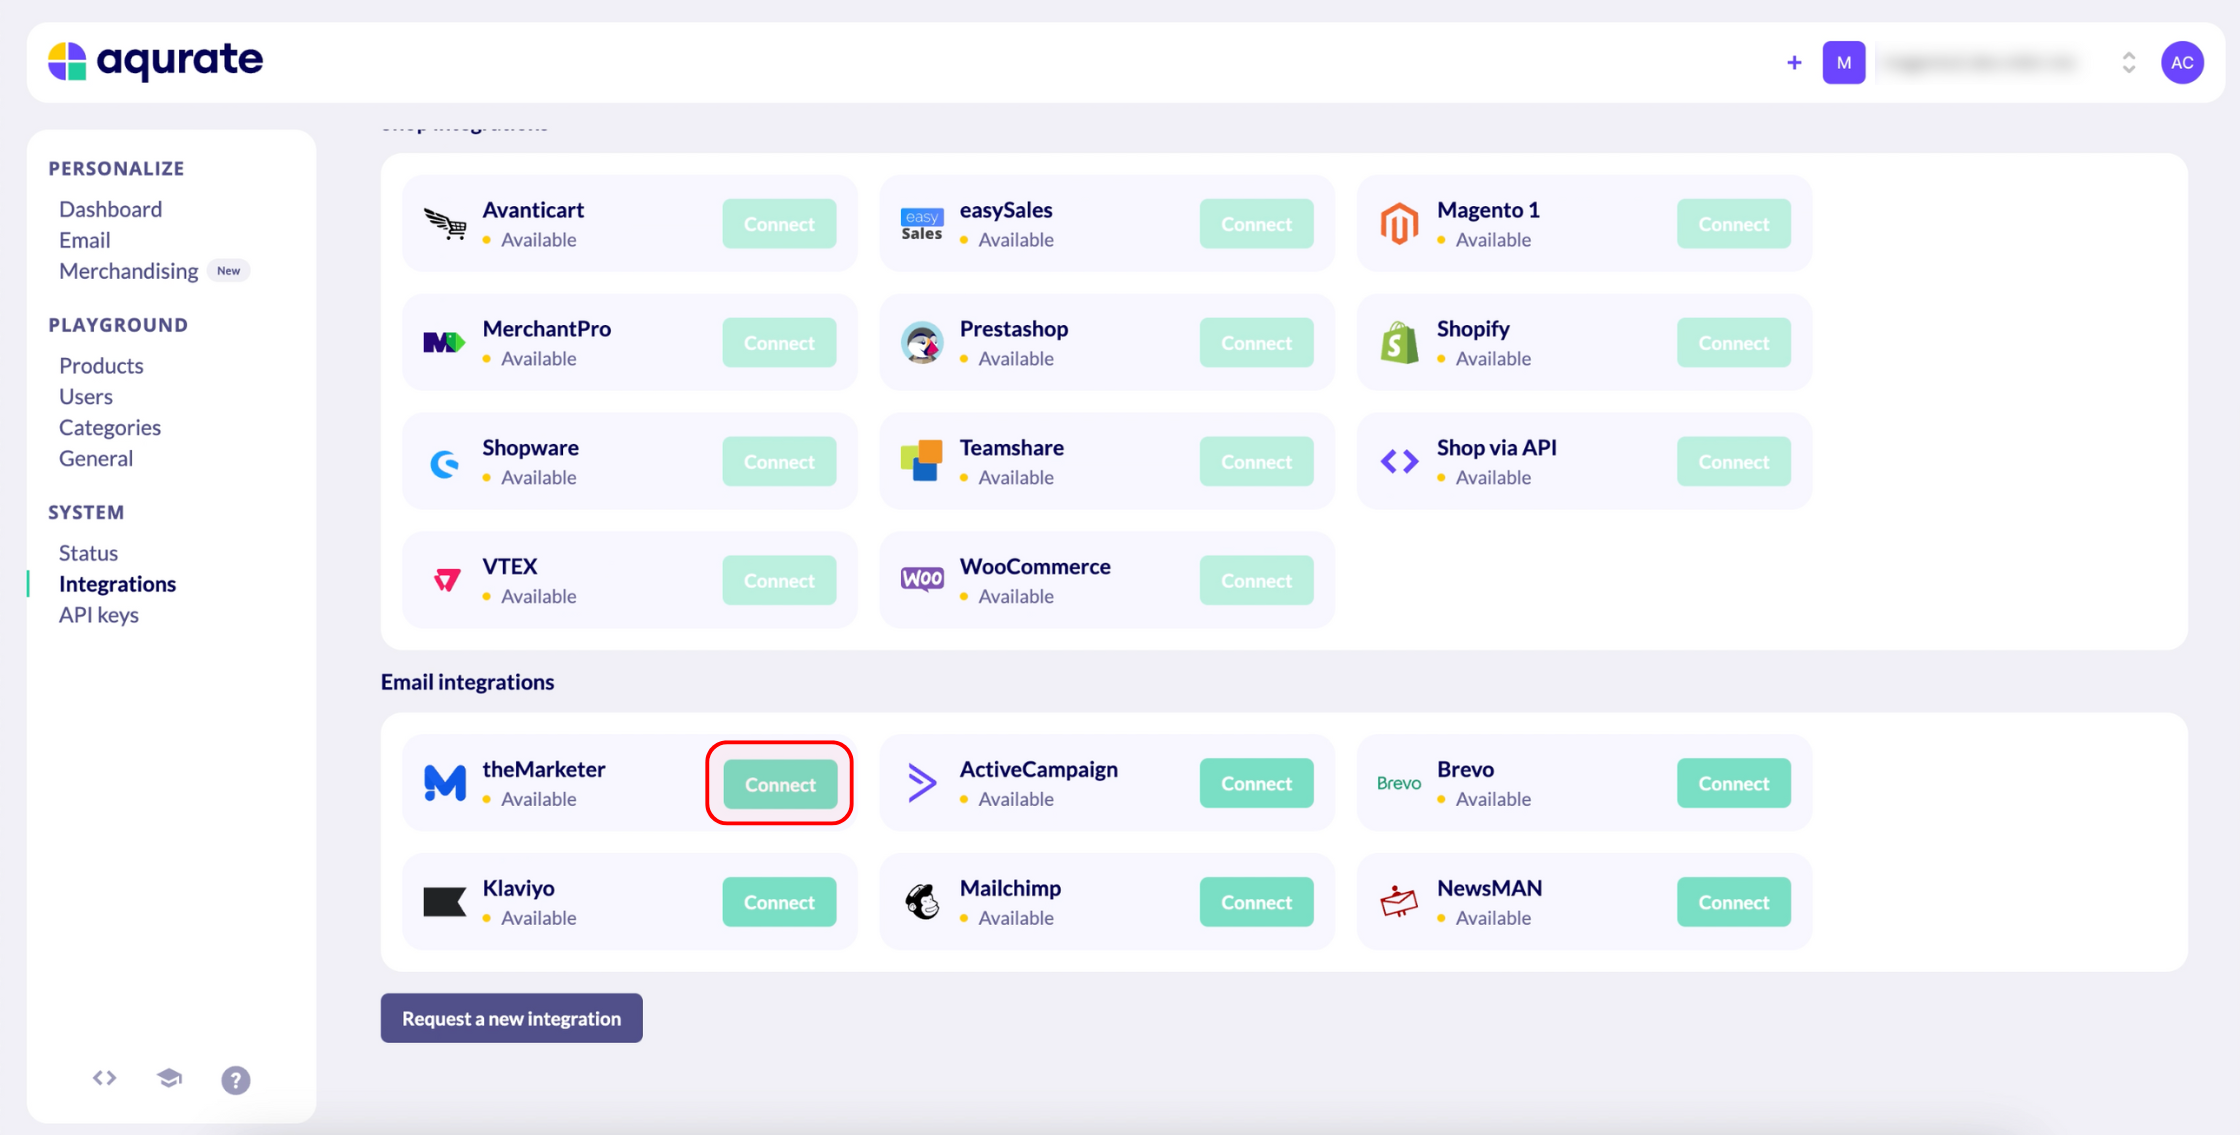
Task: Open the AC user avatar menu
Action: (x=2182, y=63)
